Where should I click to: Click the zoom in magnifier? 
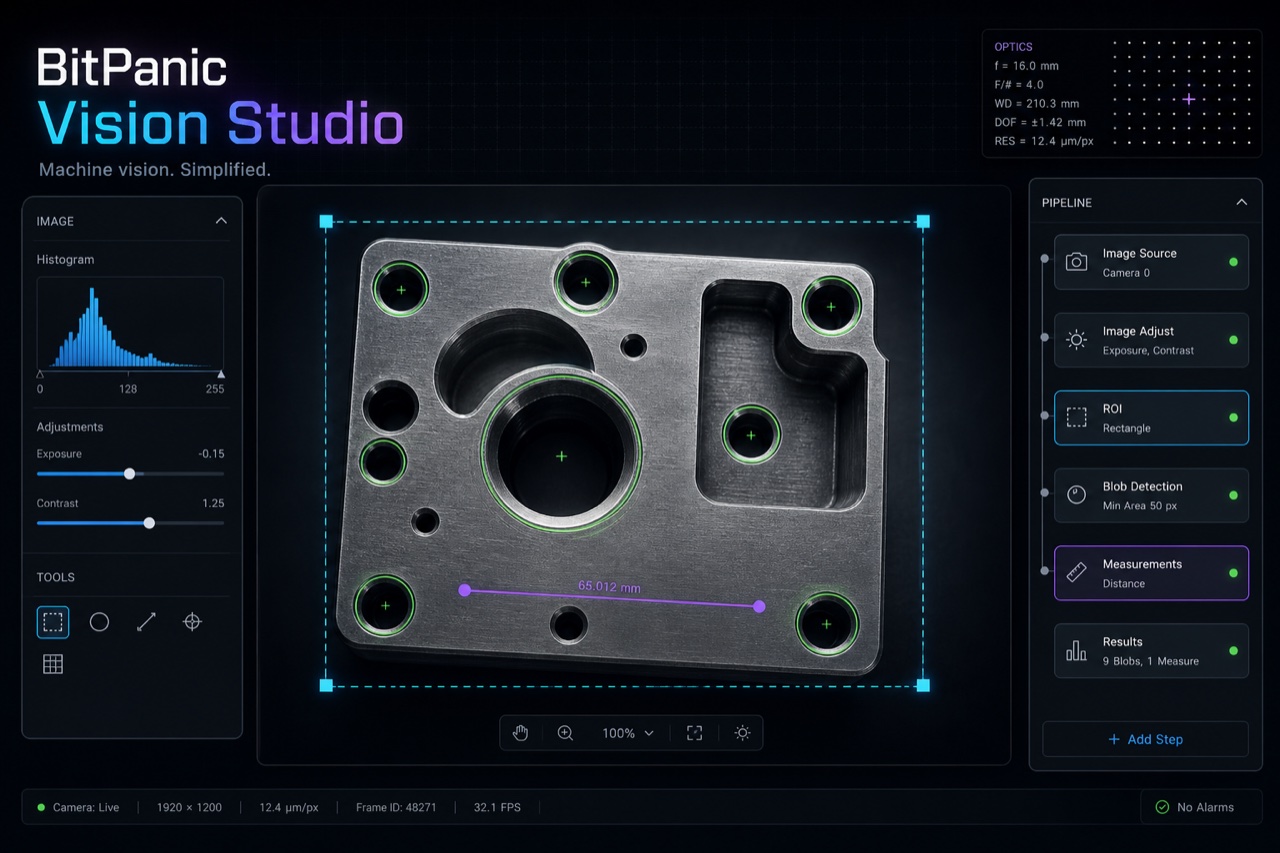(565, 733)
